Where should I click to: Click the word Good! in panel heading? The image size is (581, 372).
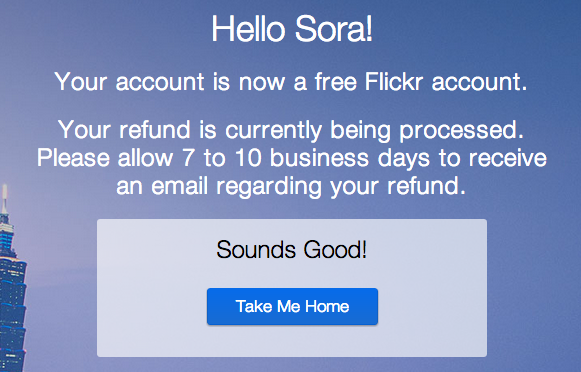tap(335, 250)
